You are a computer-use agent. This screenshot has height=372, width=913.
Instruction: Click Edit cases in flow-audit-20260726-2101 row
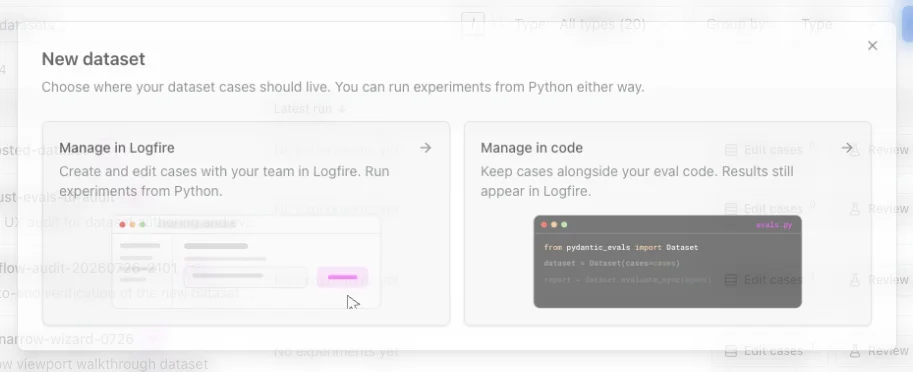pyautogui.click(x=765, y=280)
